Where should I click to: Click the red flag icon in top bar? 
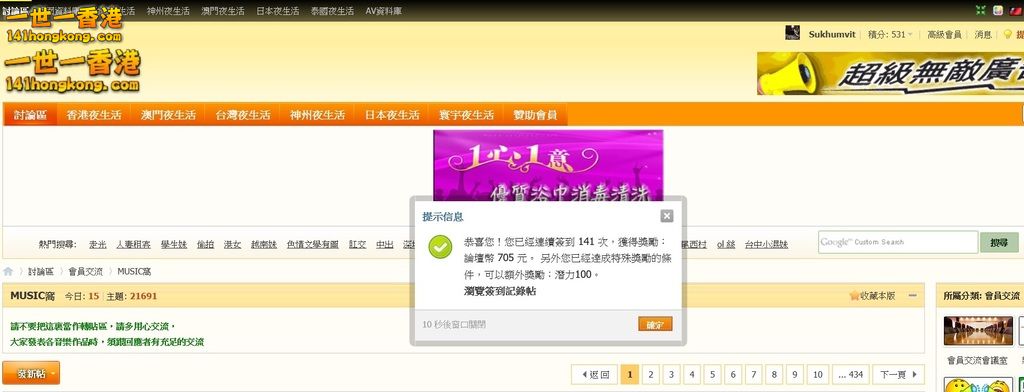(1016, 10)
